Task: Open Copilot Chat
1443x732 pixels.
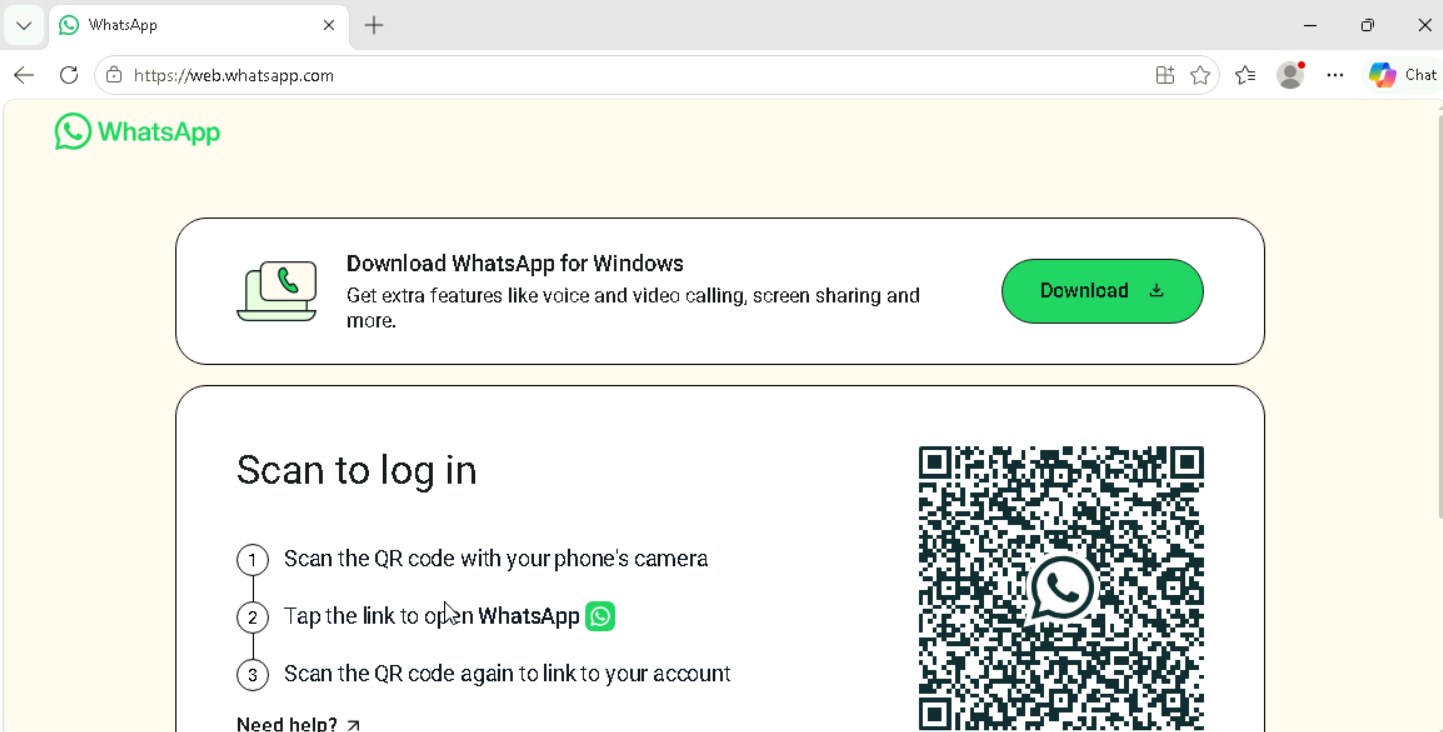Action: coord(1404,75)
